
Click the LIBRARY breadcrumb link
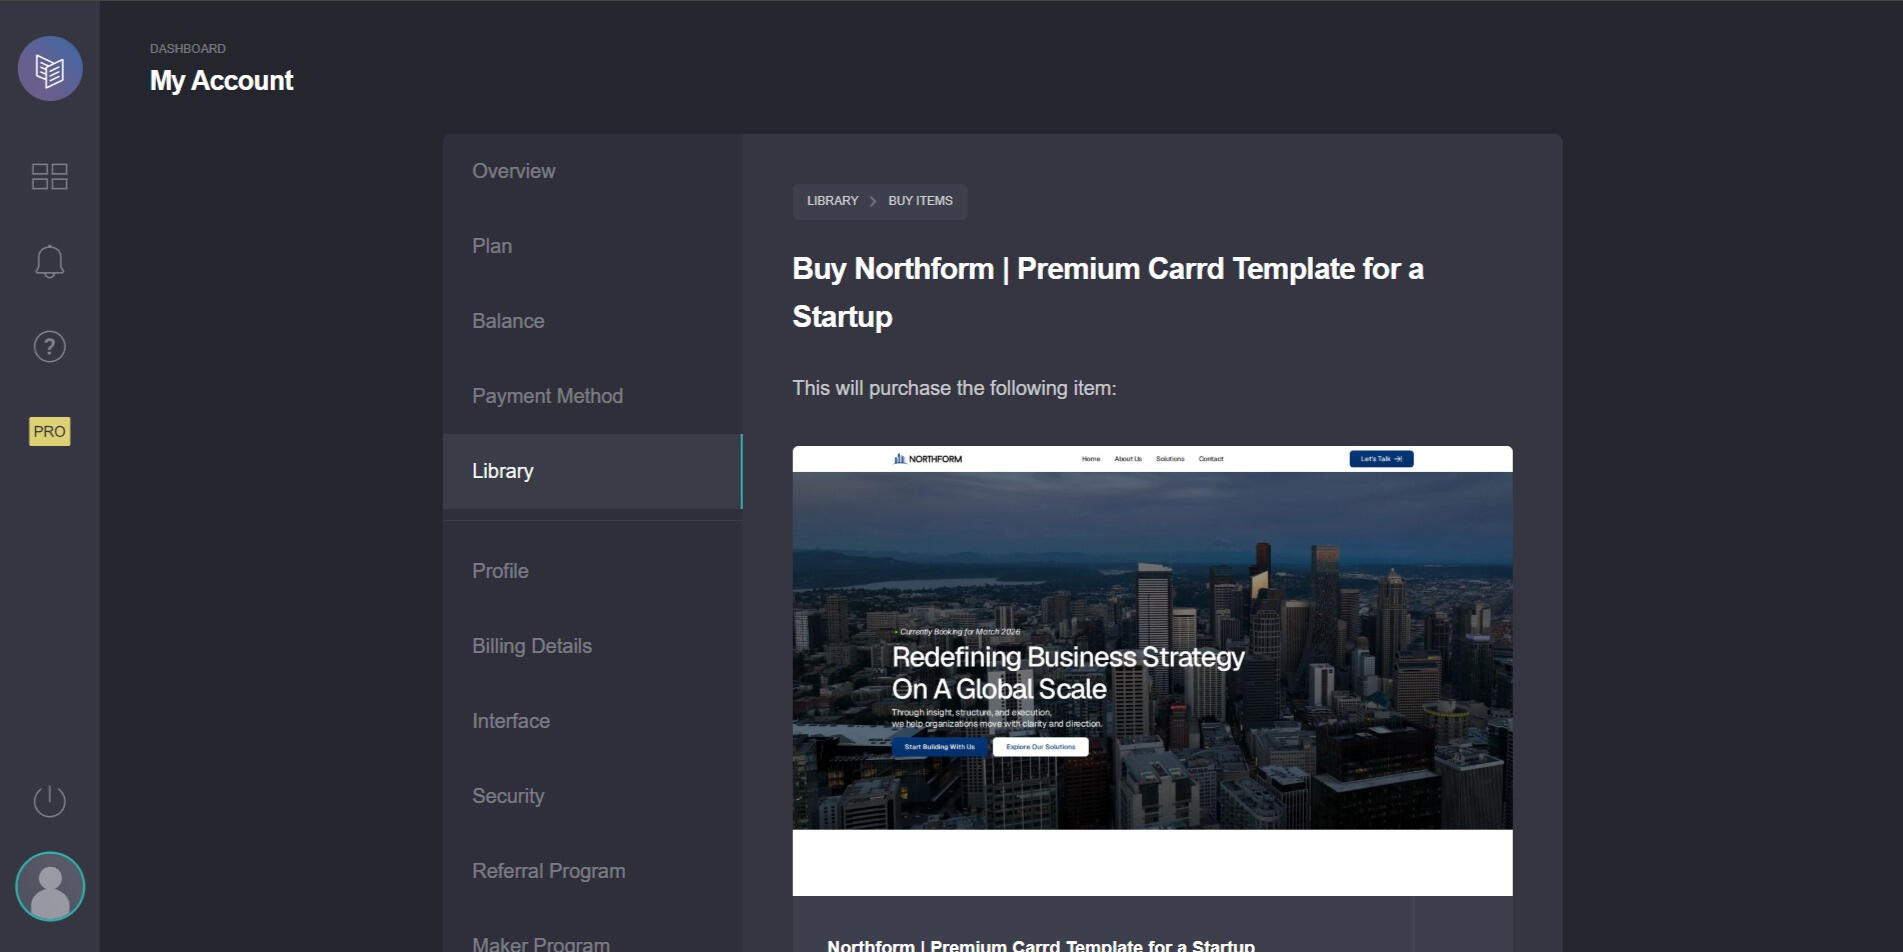[832, 201]
